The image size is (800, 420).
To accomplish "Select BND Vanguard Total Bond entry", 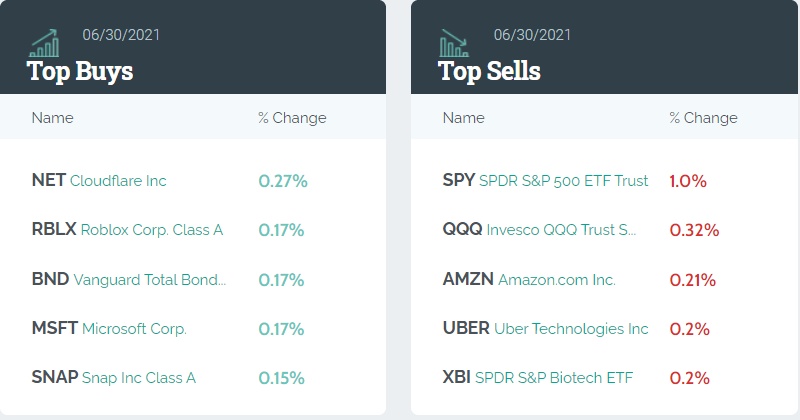I will pos(129,279).
